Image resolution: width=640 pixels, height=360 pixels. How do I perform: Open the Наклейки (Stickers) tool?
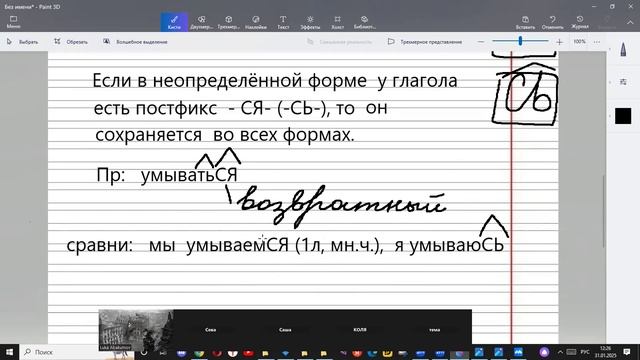256,22
